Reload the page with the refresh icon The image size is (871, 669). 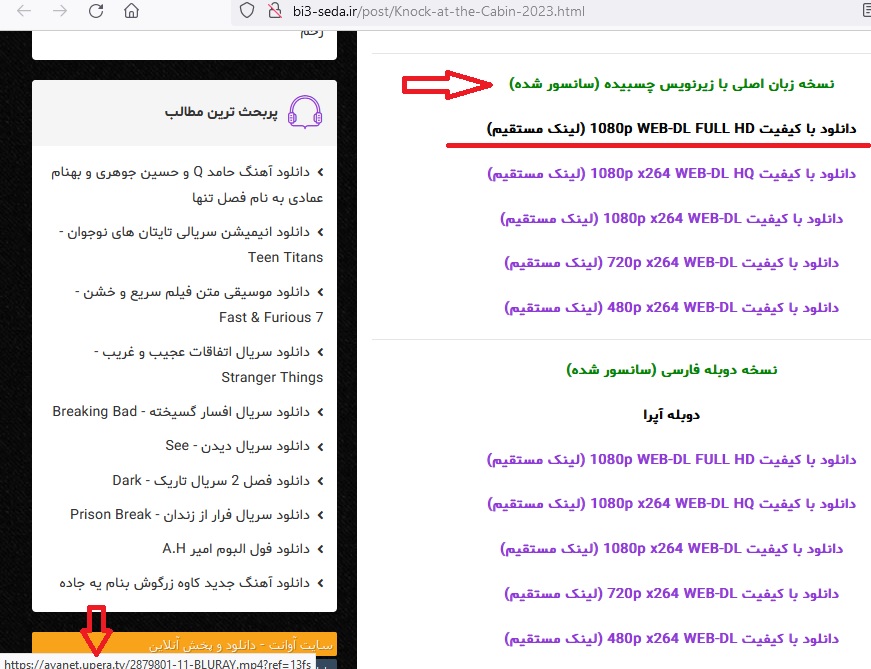coord(96,11)
